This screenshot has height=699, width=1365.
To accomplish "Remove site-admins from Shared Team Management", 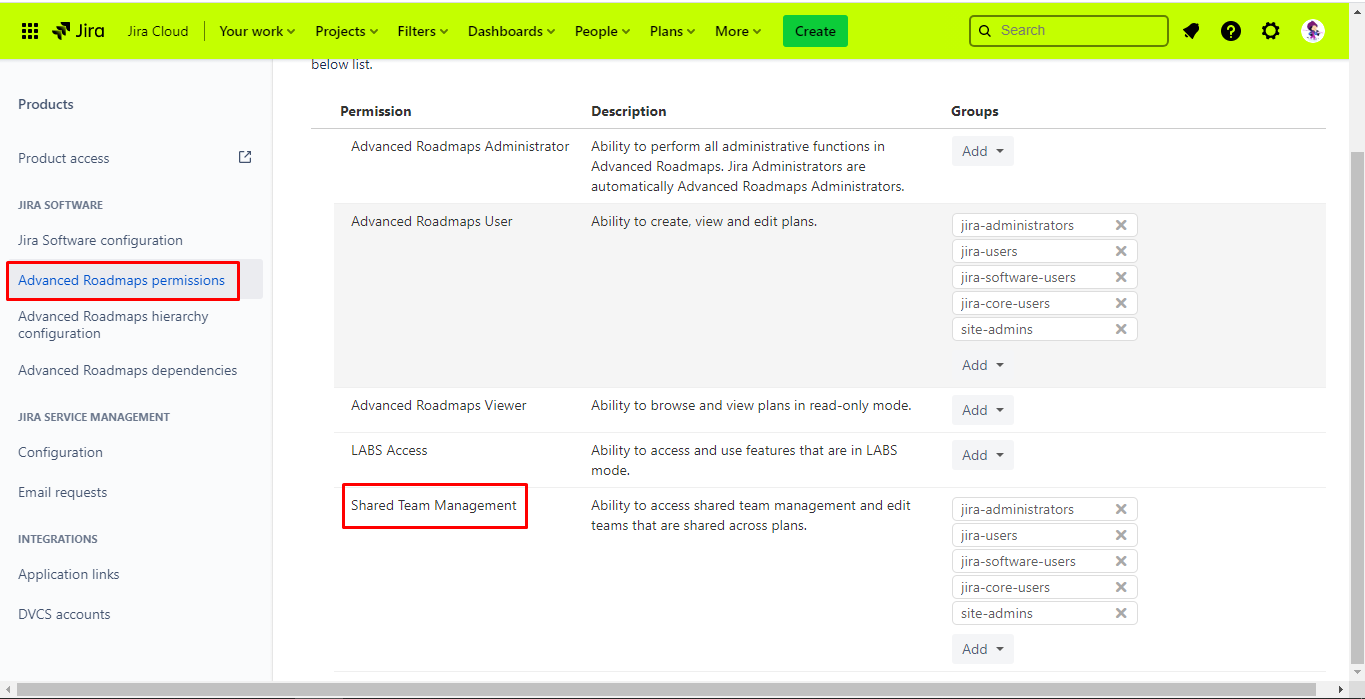I will coord(1121,613).
